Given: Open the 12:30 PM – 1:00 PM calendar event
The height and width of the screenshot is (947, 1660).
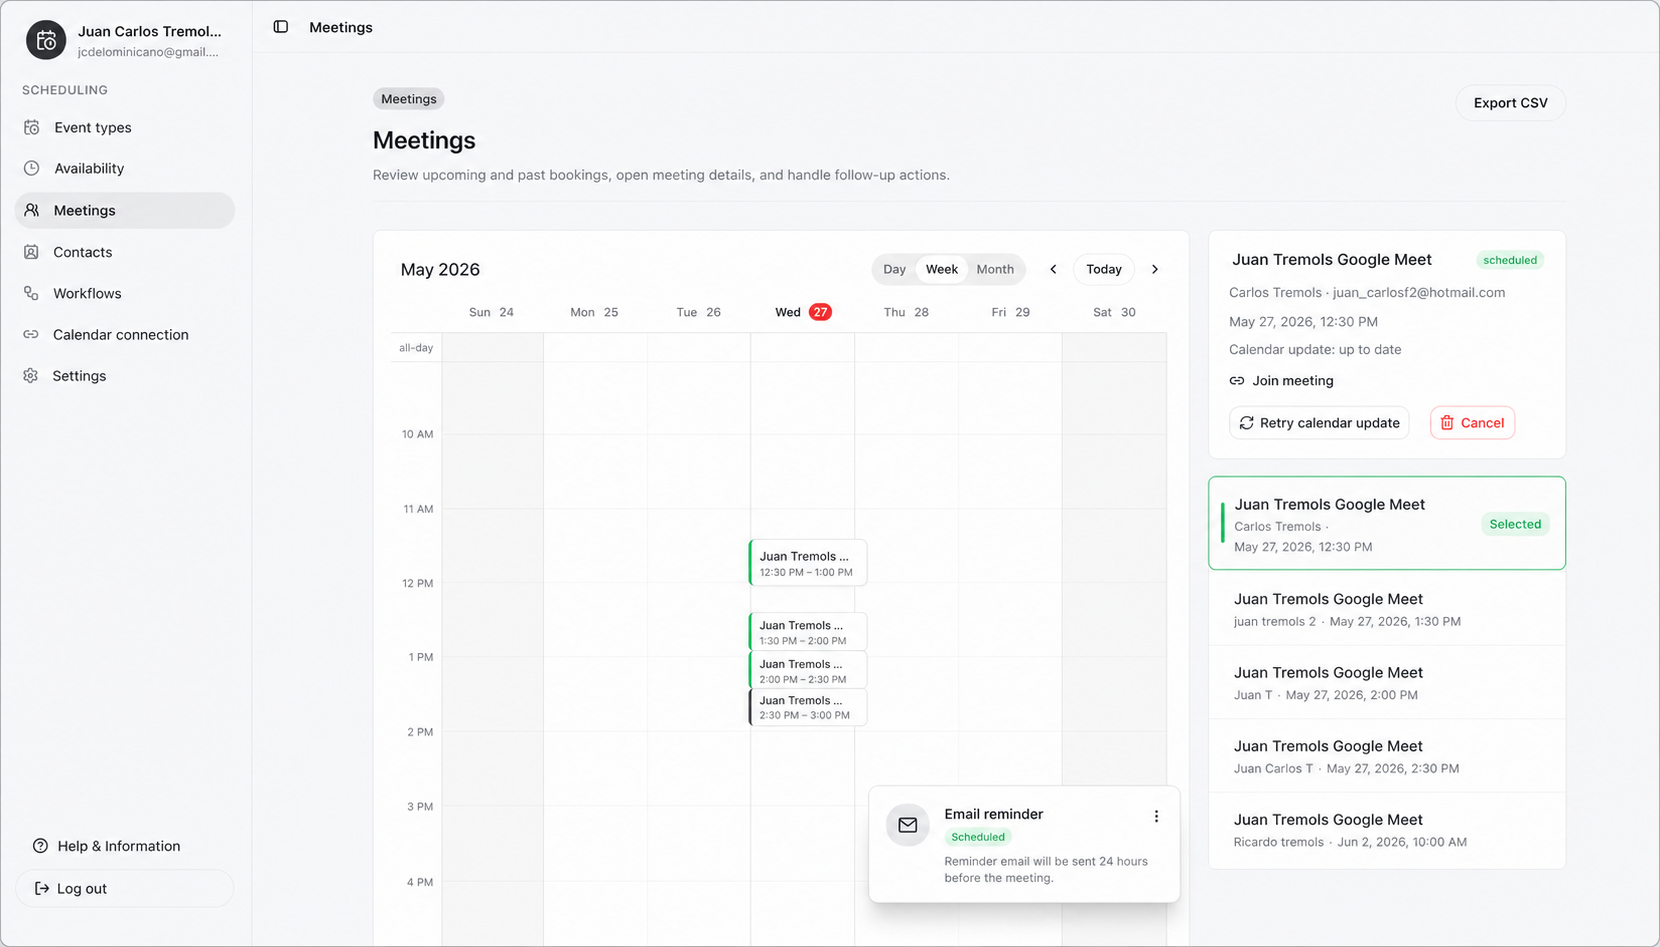Looking at the screenshot, I should (807, 563).
